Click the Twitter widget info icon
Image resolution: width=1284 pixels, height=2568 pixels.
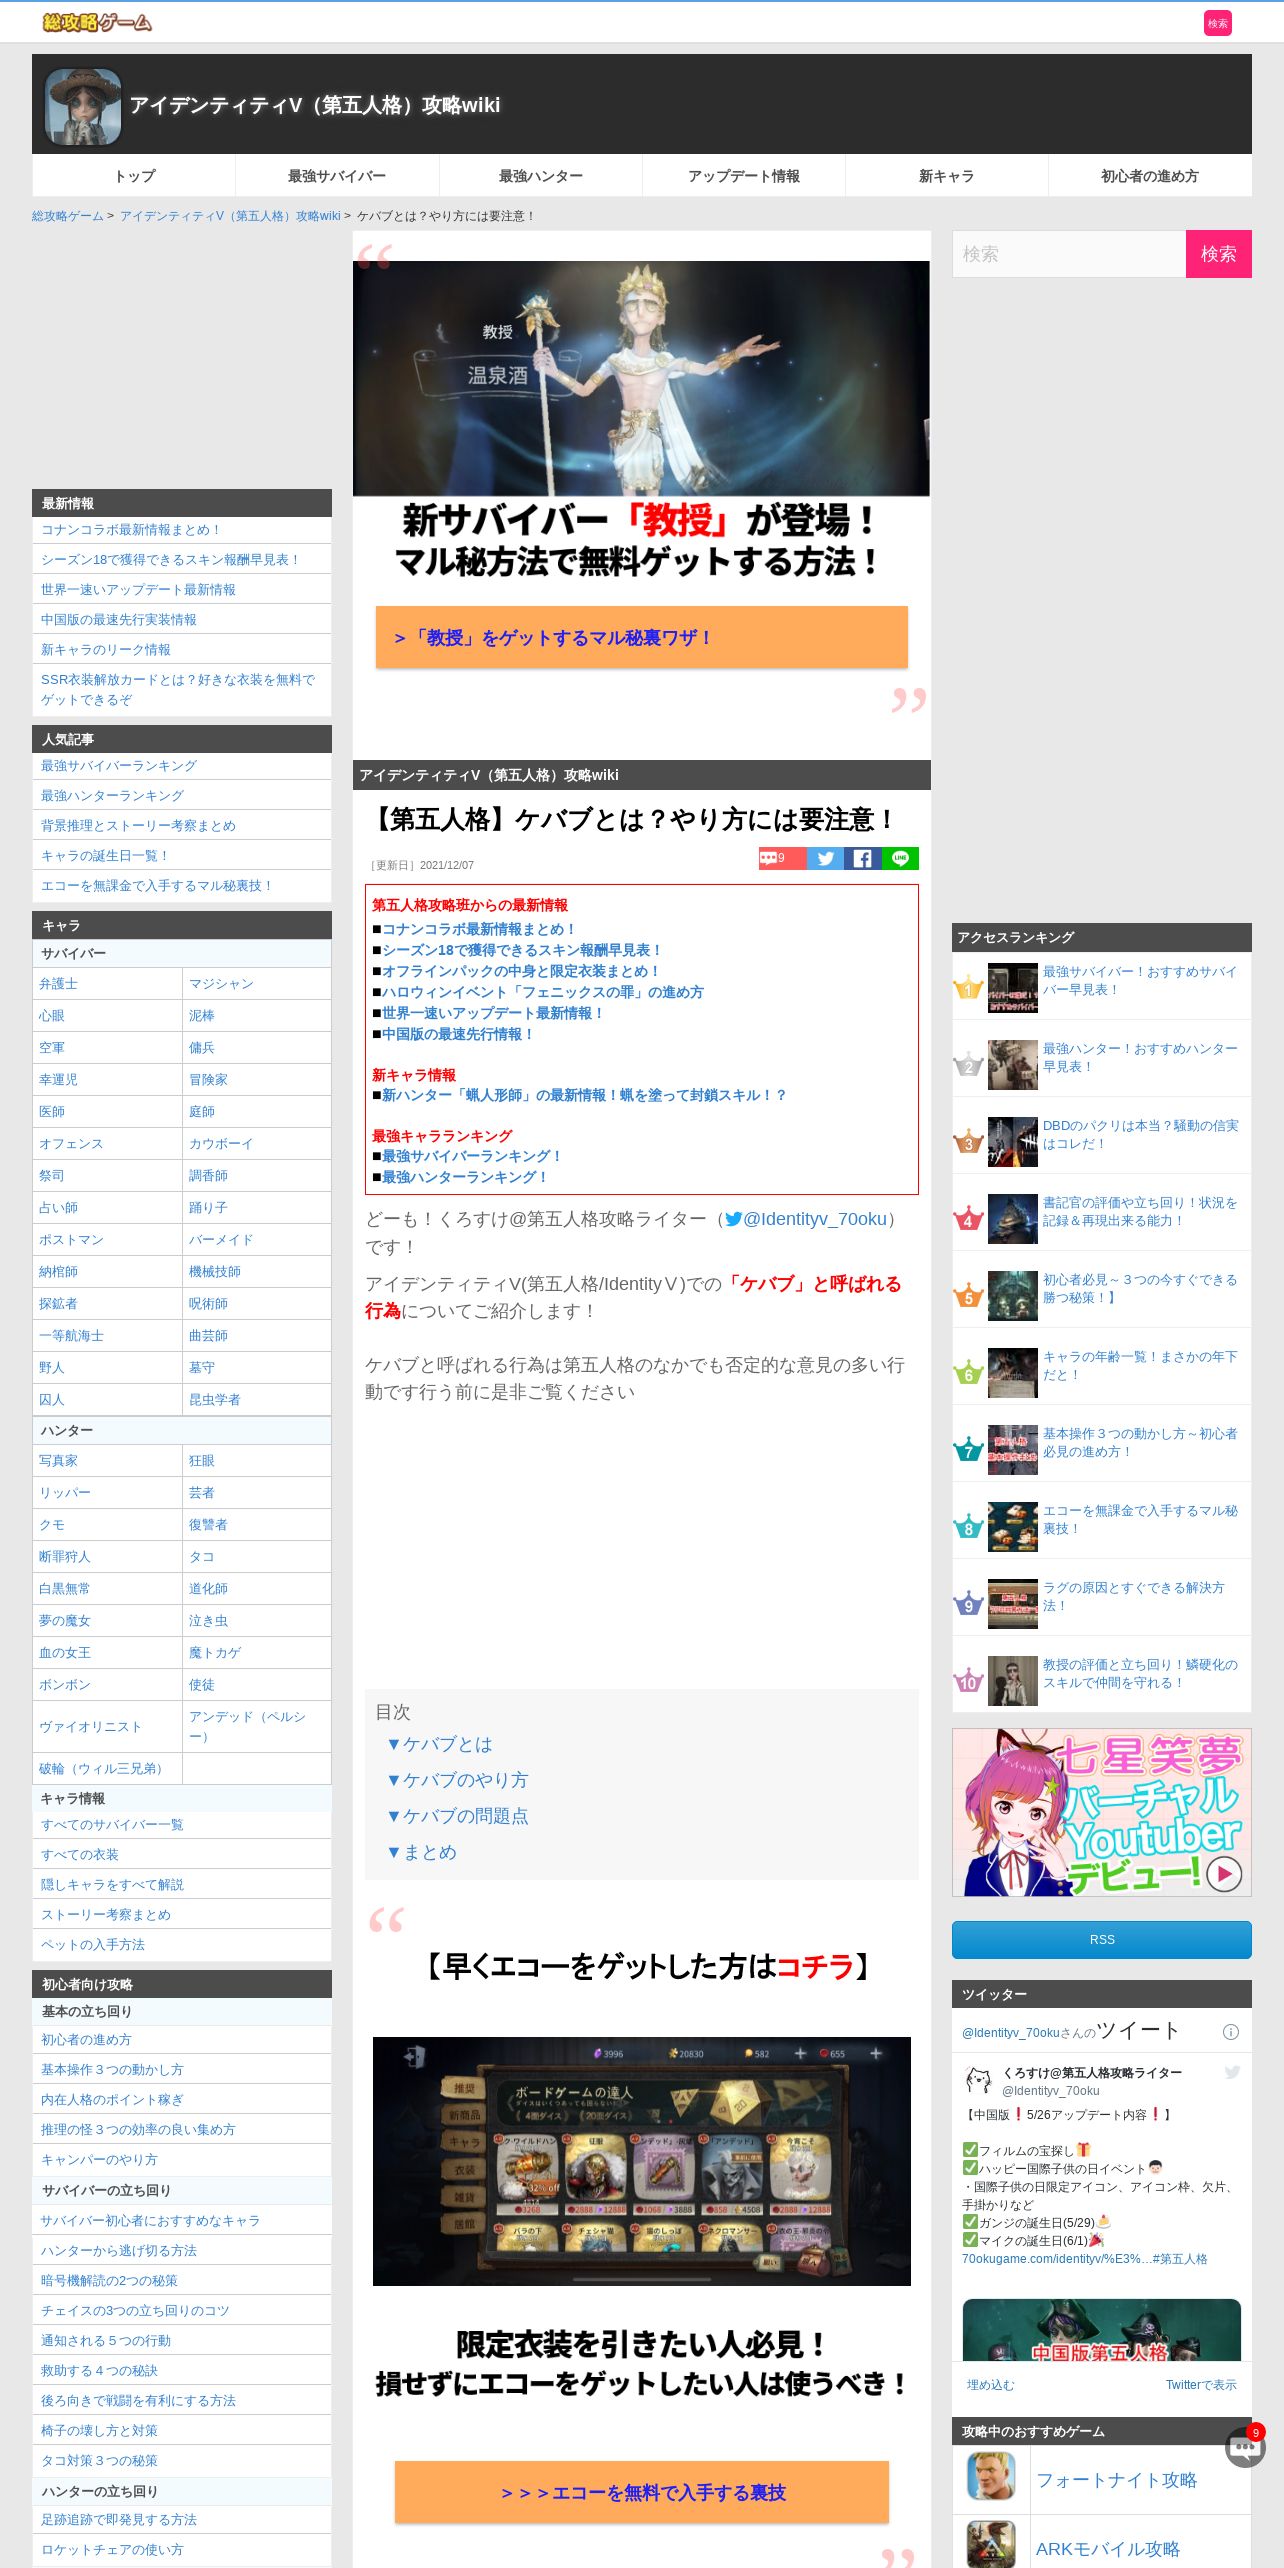pyautogui.click(x=1231, y=2032)
